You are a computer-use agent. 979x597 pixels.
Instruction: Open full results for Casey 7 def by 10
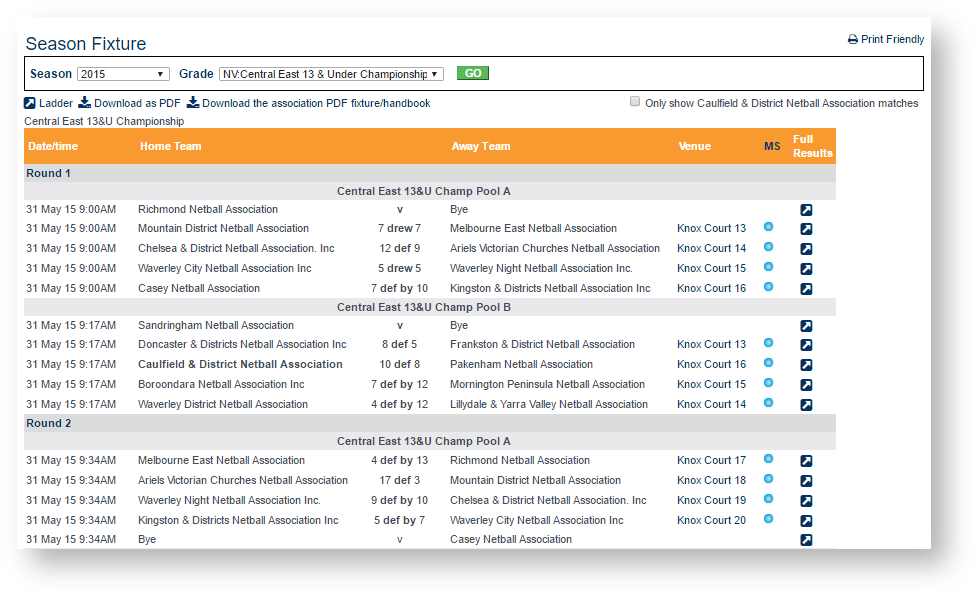pos(806,289)
